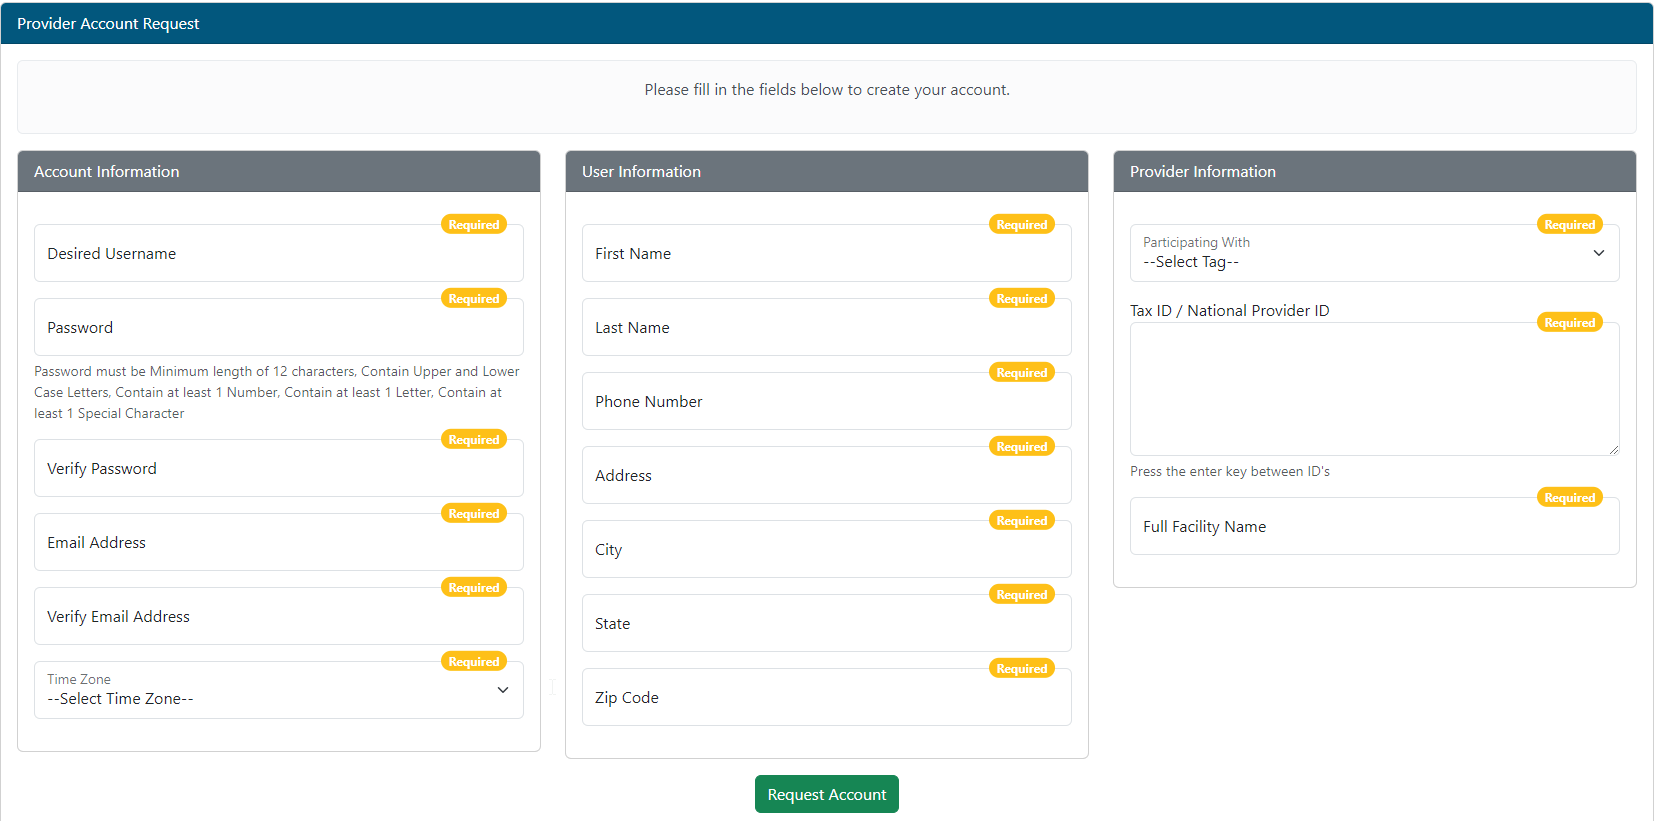Viewport: 1654px width, 821px height.
Task: Submit with the Request Account button
Action: click(827, 794)
